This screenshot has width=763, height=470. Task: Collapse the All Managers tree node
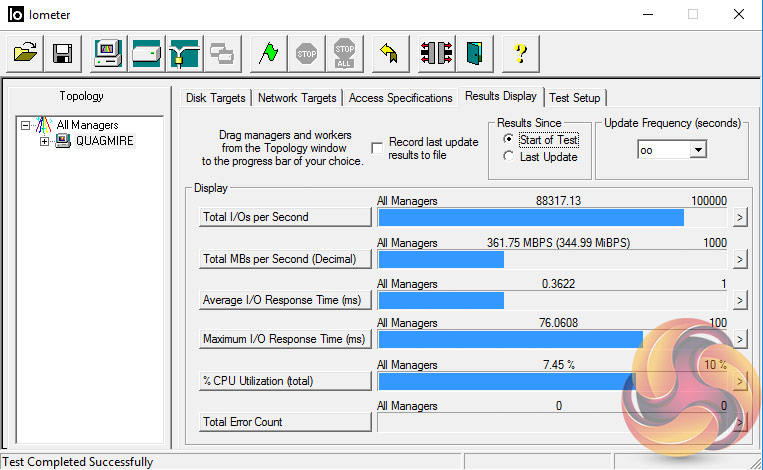[25, 126]
